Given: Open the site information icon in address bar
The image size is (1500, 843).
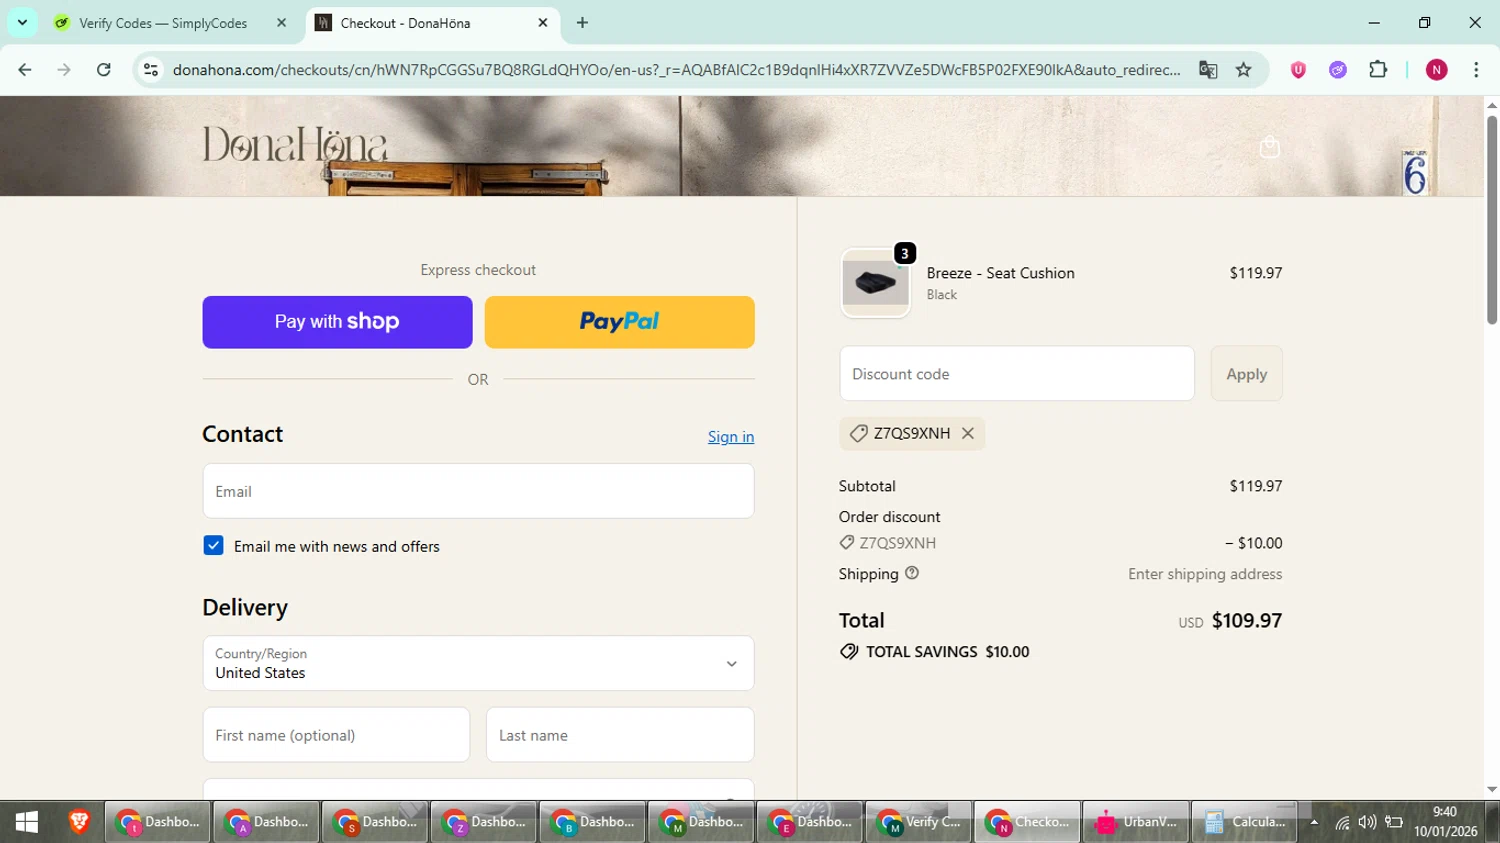Looking at the screenshot, I should 151,70.
